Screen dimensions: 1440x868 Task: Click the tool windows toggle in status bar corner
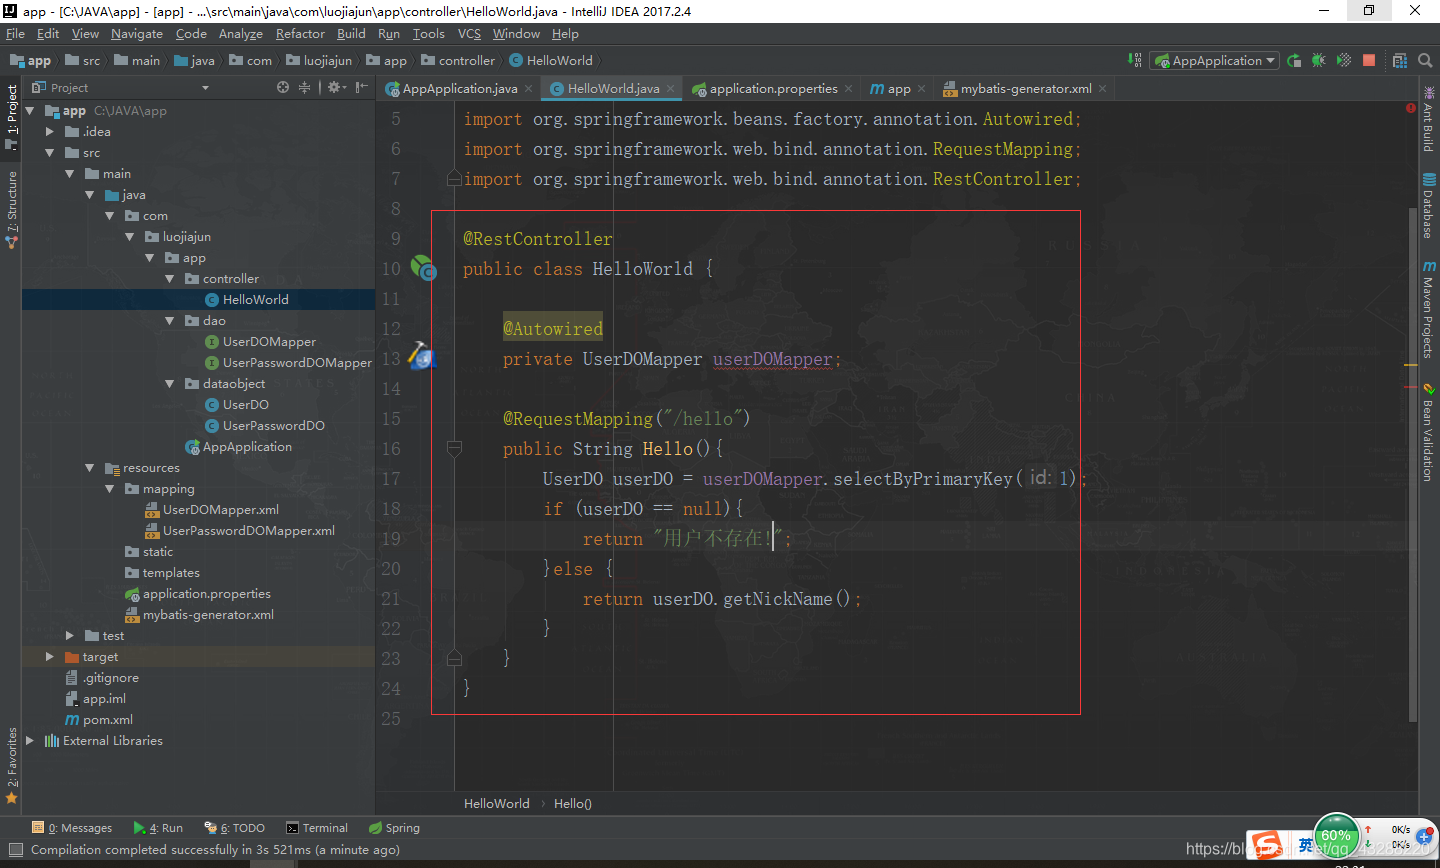point(15,850)
